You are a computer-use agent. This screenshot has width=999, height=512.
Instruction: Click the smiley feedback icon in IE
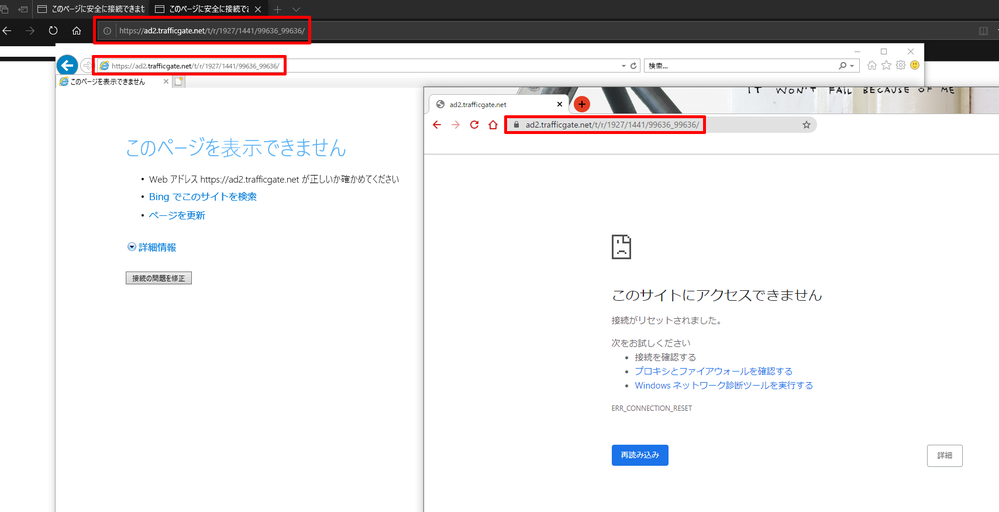tap(915, 65)
